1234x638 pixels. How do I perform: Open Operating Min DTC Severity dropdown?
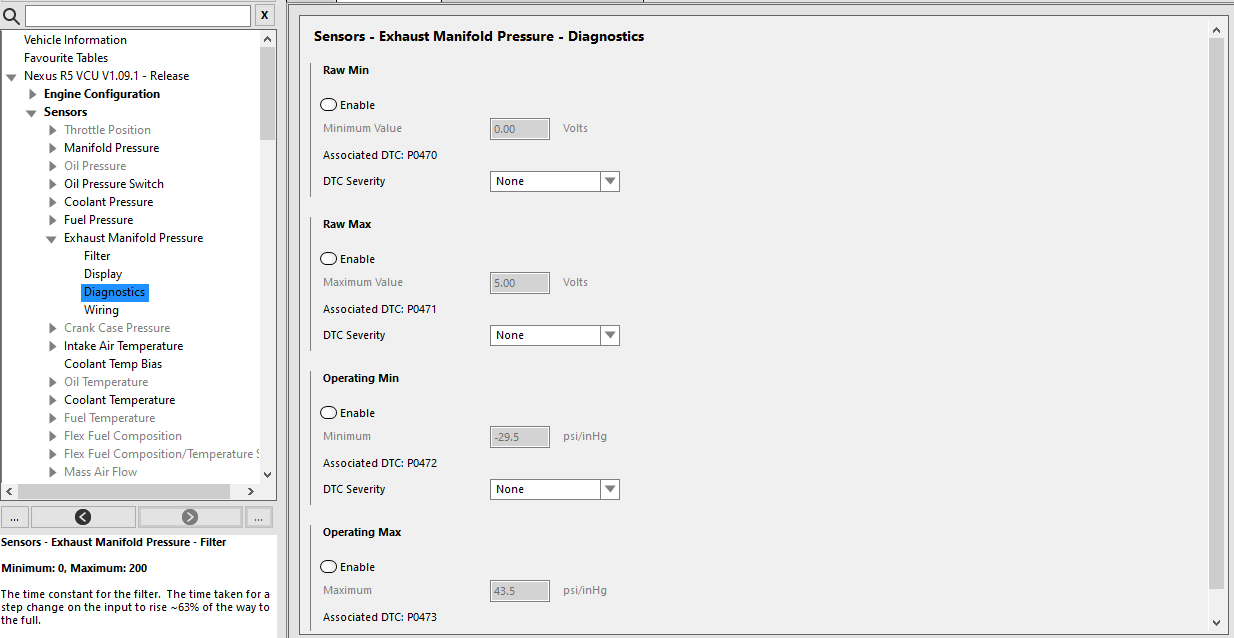click(610, 489)
